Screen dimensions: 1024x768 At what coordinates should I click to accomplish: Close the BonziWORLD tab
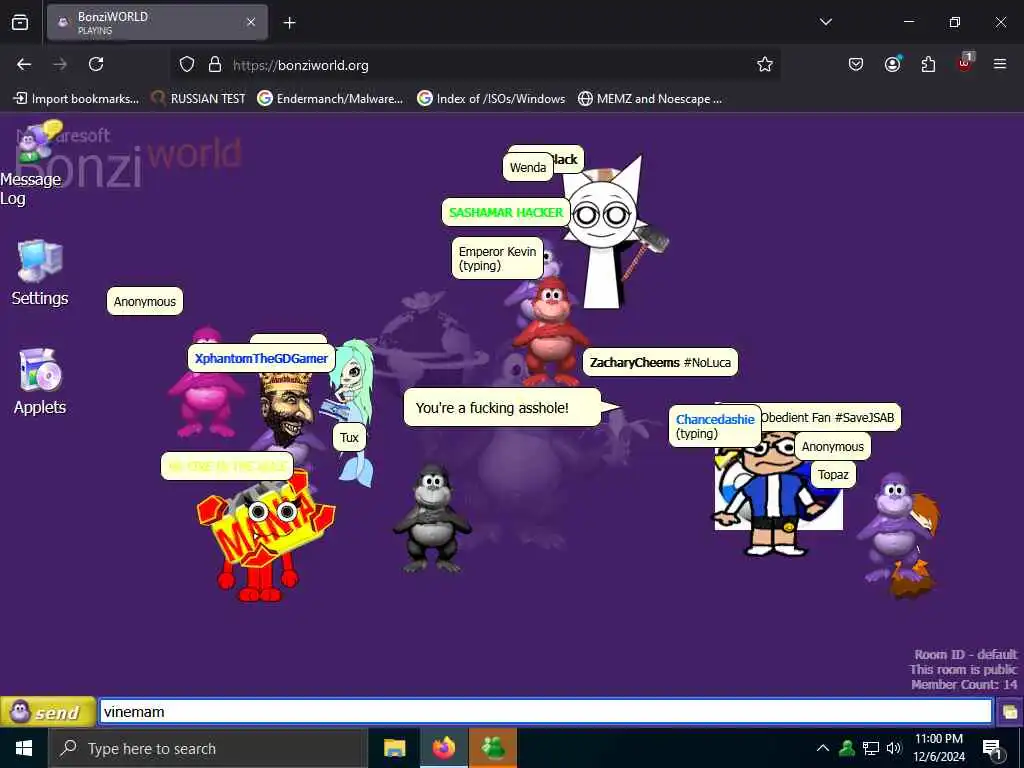[251, 22]
